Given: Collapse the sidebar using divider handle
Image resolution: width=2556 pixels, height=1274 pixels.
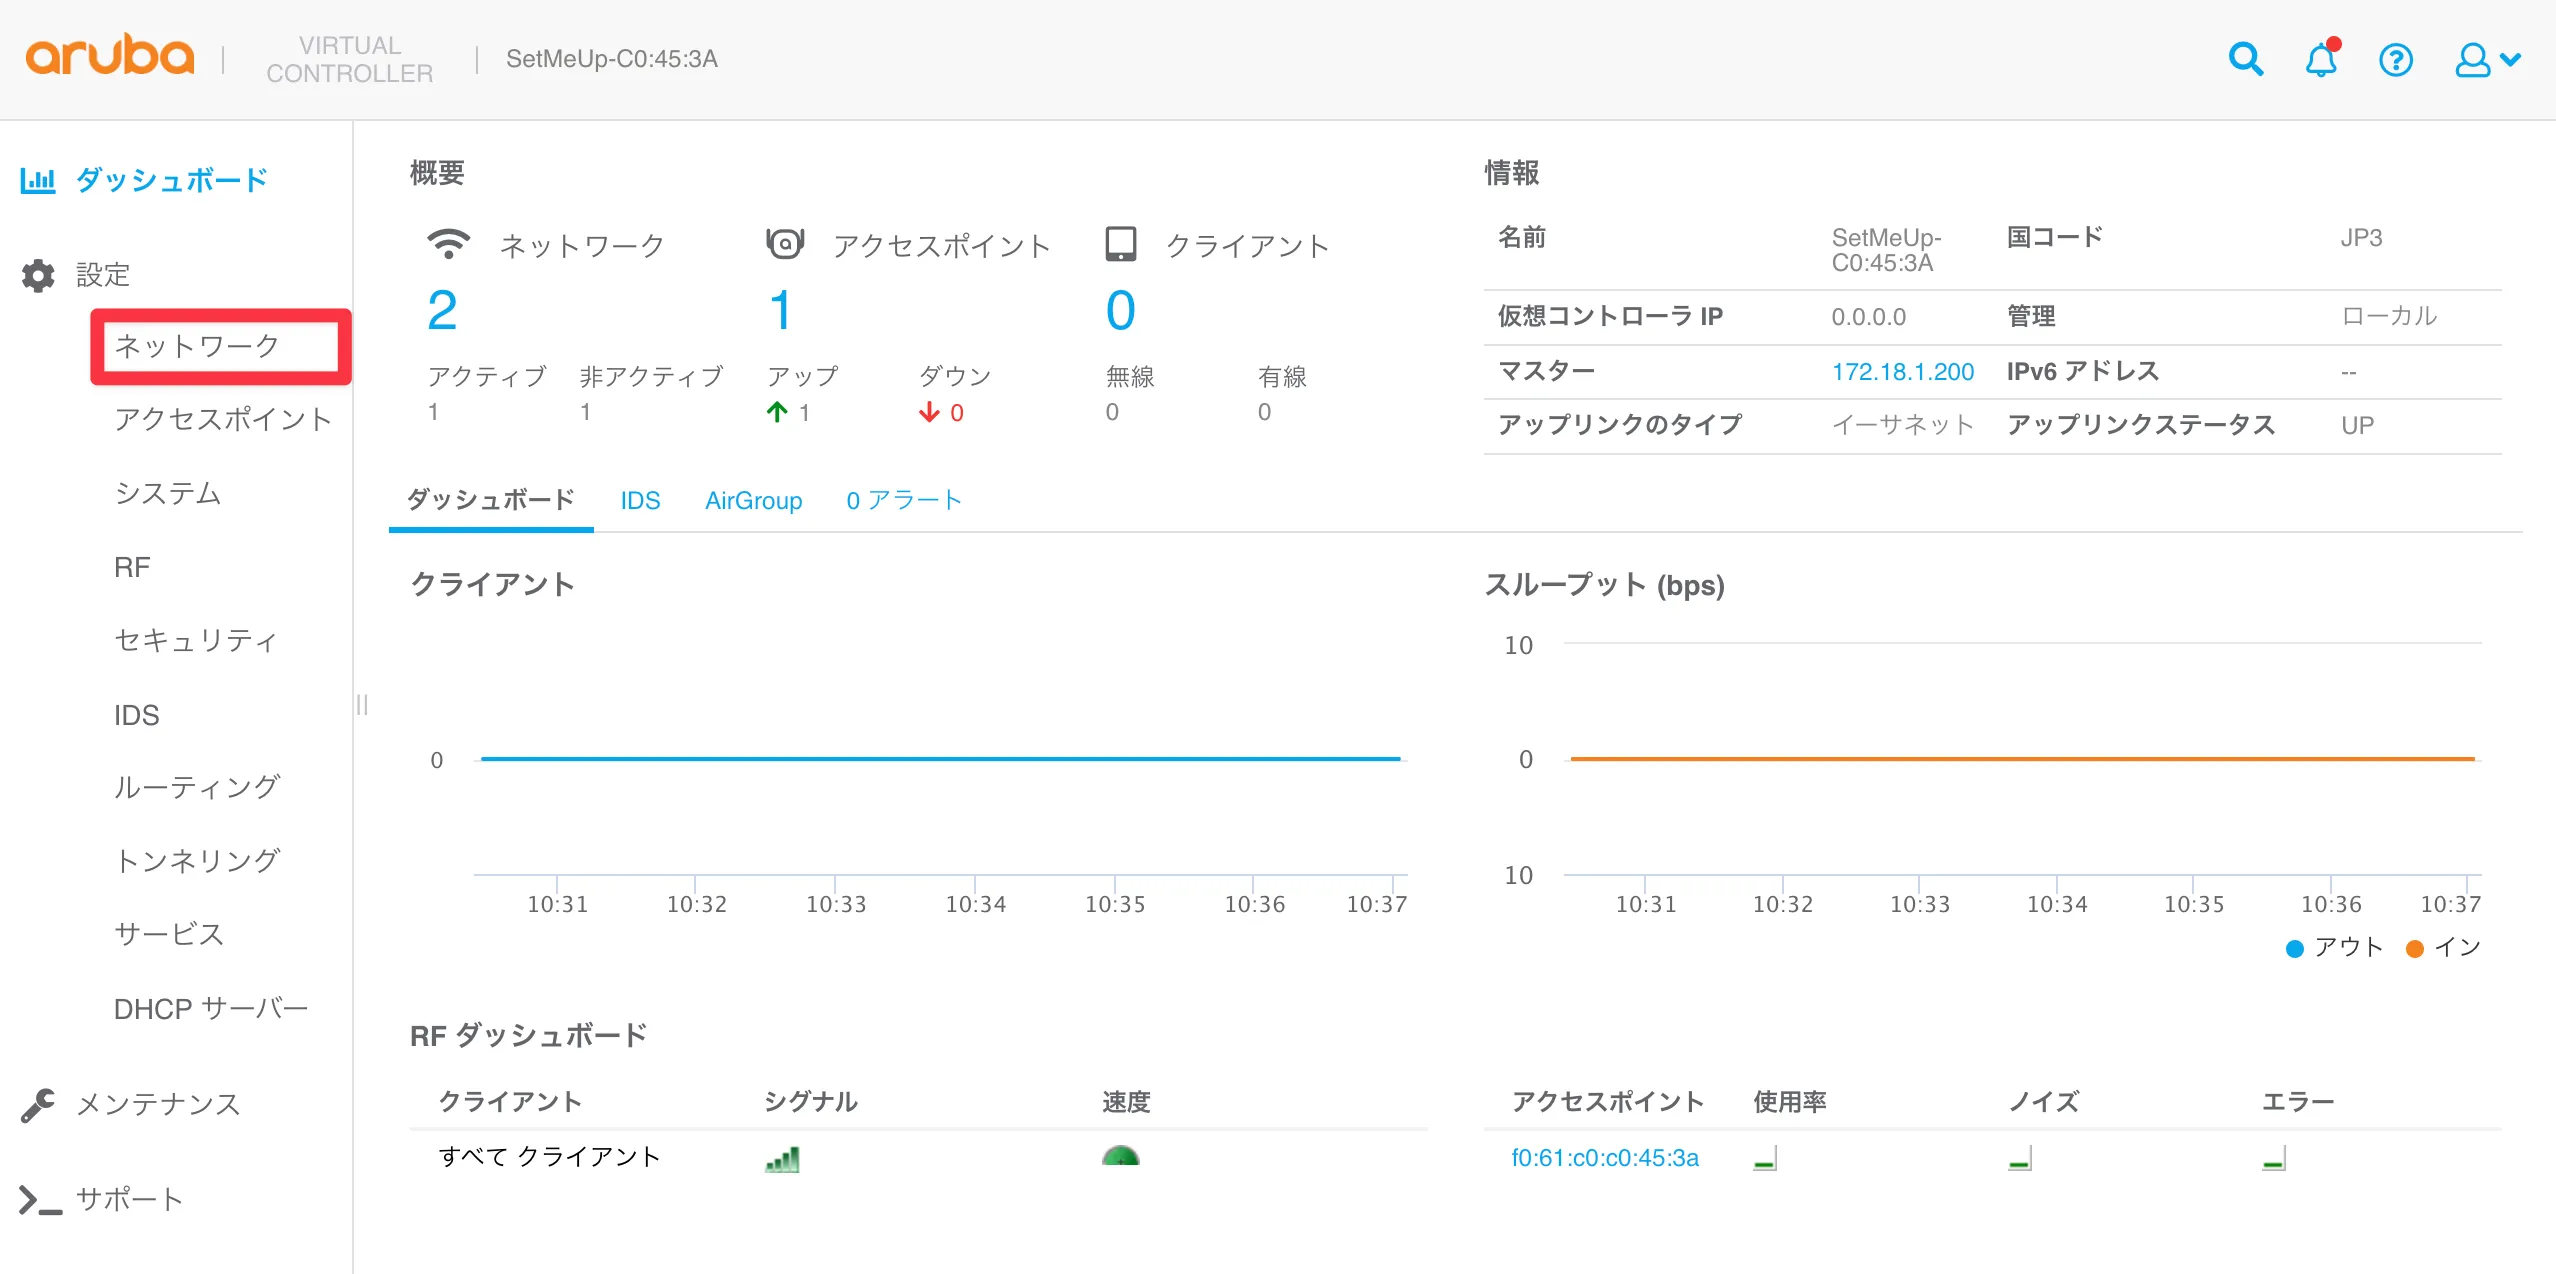Looking at the screenshot, I should click(x=362, y=705).
